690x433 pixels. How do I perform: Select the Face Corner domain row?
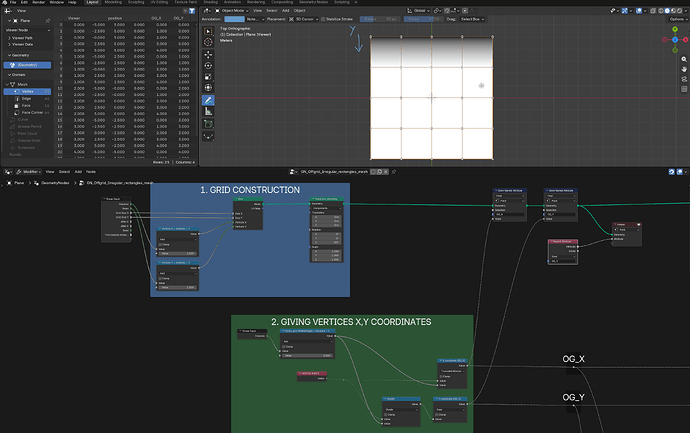[x=27, y=113]
